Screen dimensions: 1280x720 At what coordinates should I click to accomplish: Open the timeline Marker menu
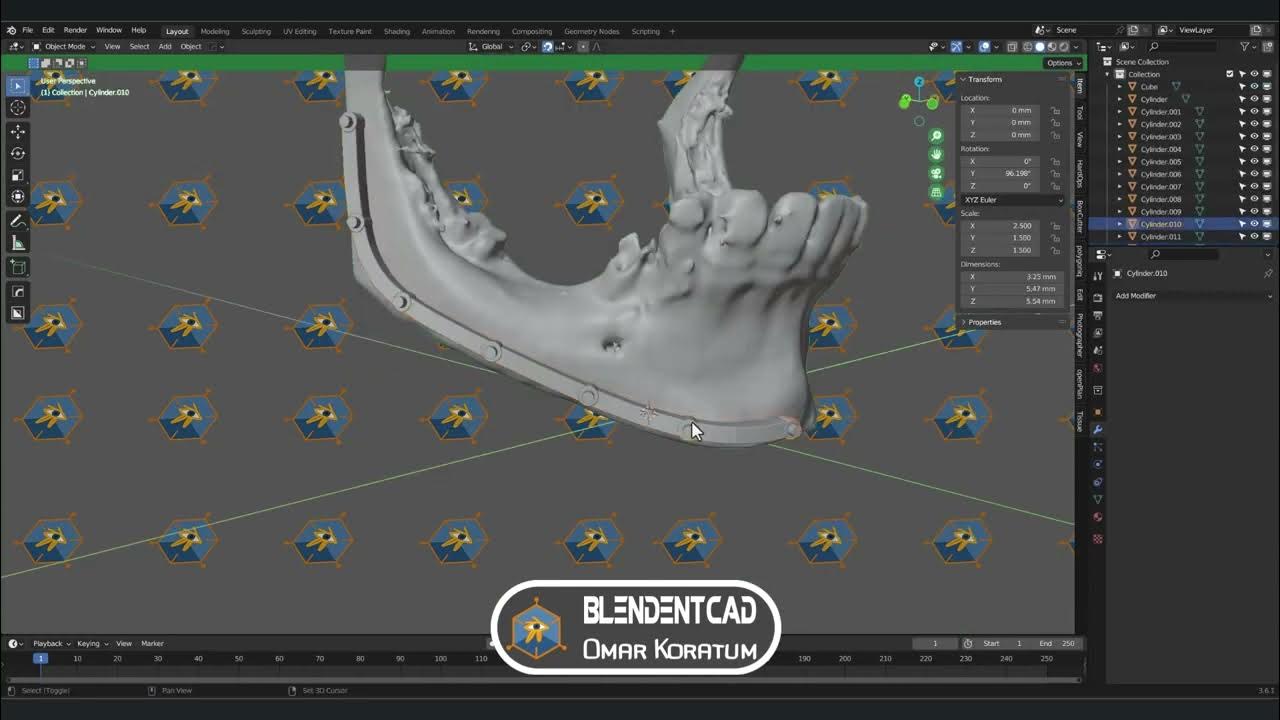click(152, 644)
